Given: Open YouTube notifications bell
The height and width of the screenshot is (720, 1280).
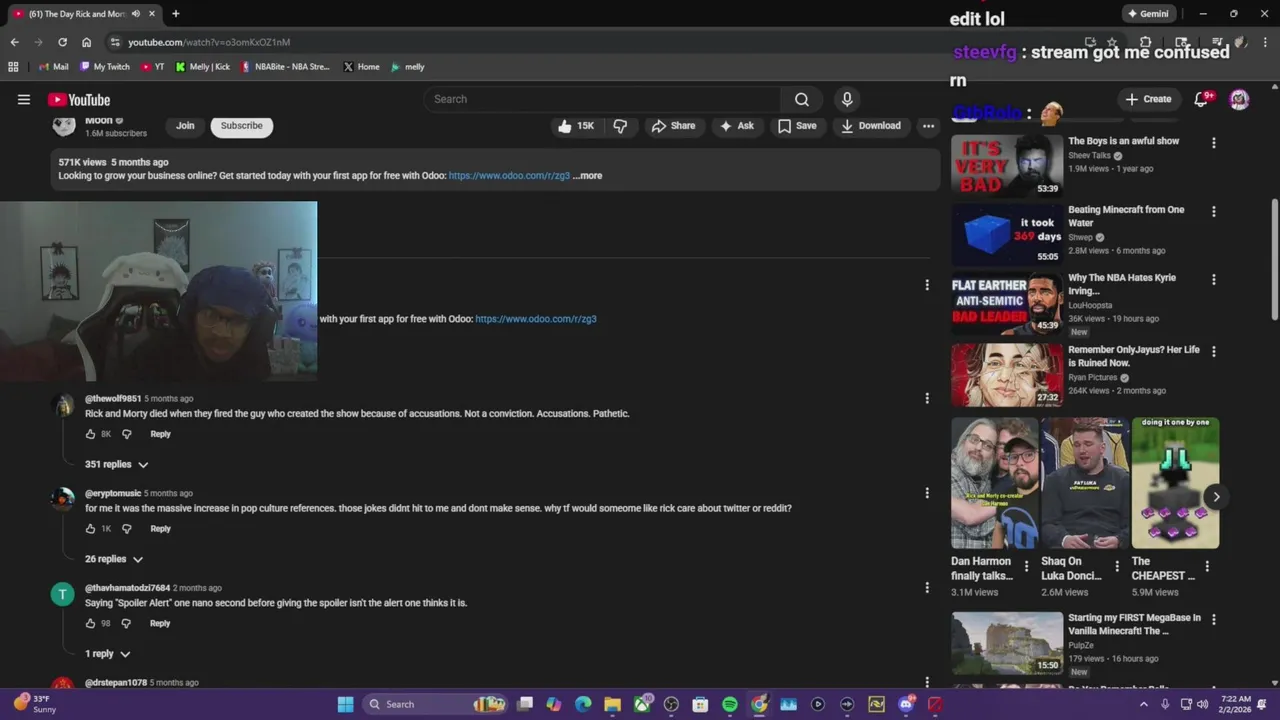Looking at the screenshot, I should (1203, 99).
